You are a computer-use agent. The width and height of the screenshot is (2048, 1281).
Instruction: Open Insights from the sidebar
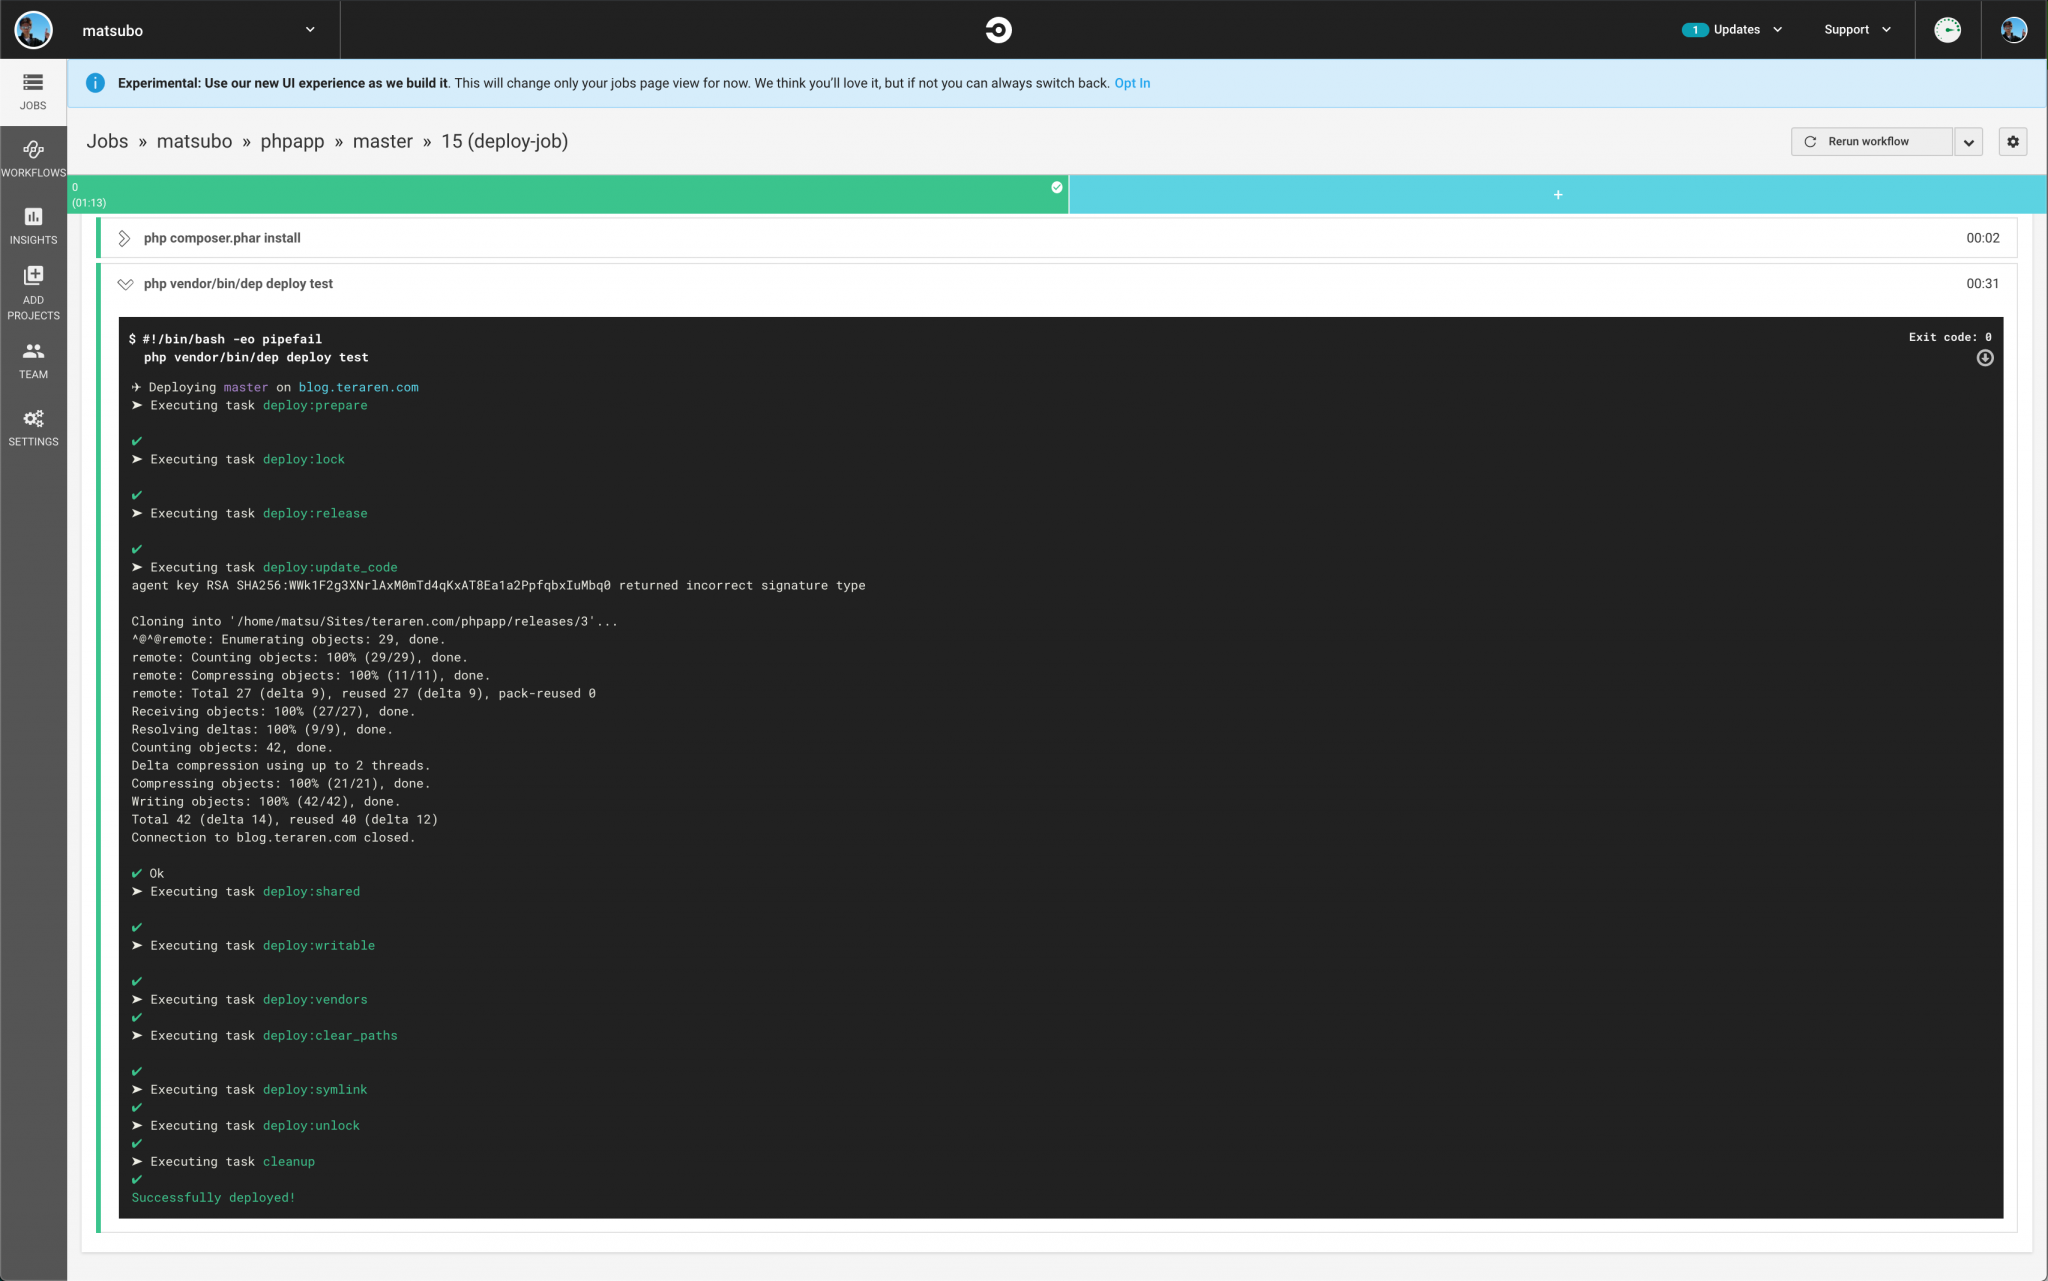(x=33, y=224)
